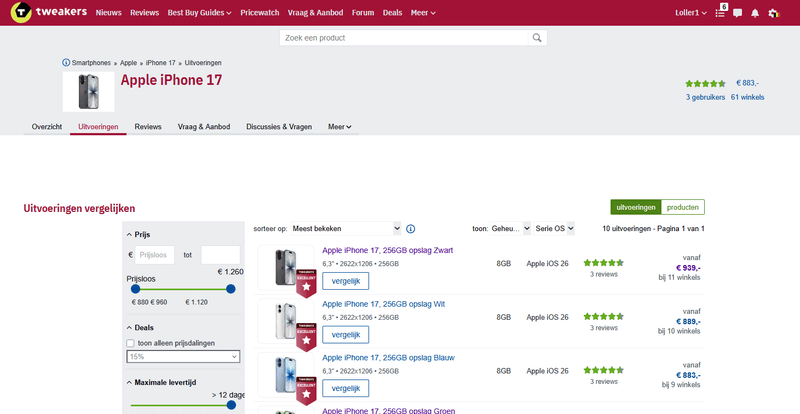Open the messages speech bubble icon
This screenshot has width=800, height=414.
(737, 13)
